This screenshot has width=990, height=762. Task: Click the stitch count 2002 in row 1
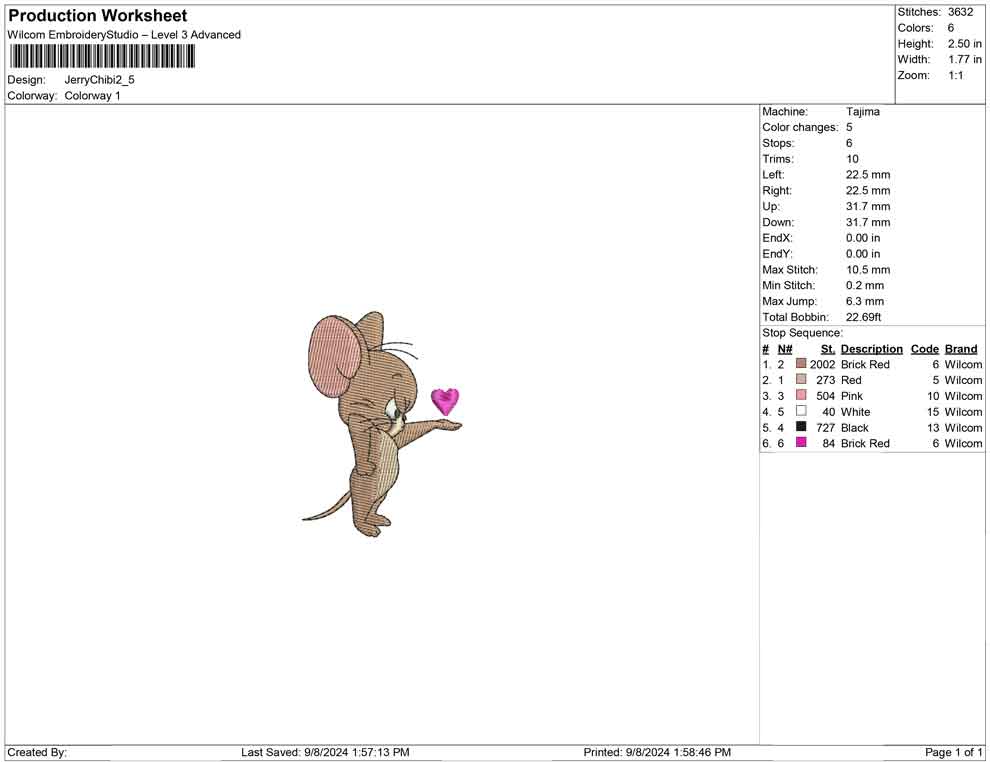pos(822,364)
